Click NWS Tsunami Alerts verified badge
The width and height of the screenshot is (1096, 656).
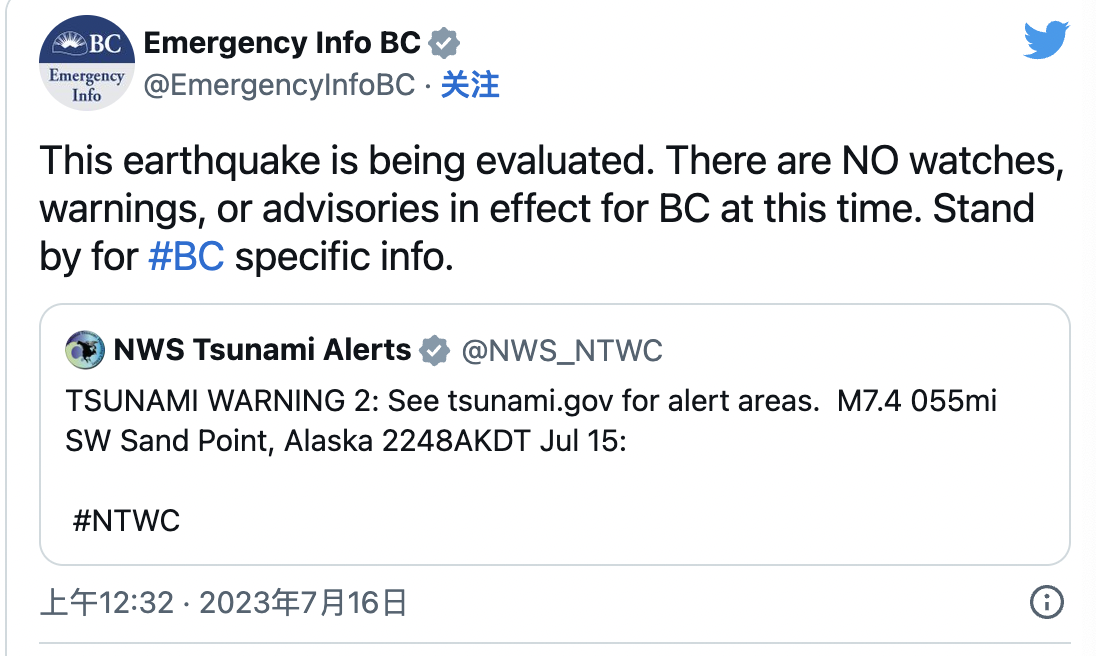click(x=435, y=350)
